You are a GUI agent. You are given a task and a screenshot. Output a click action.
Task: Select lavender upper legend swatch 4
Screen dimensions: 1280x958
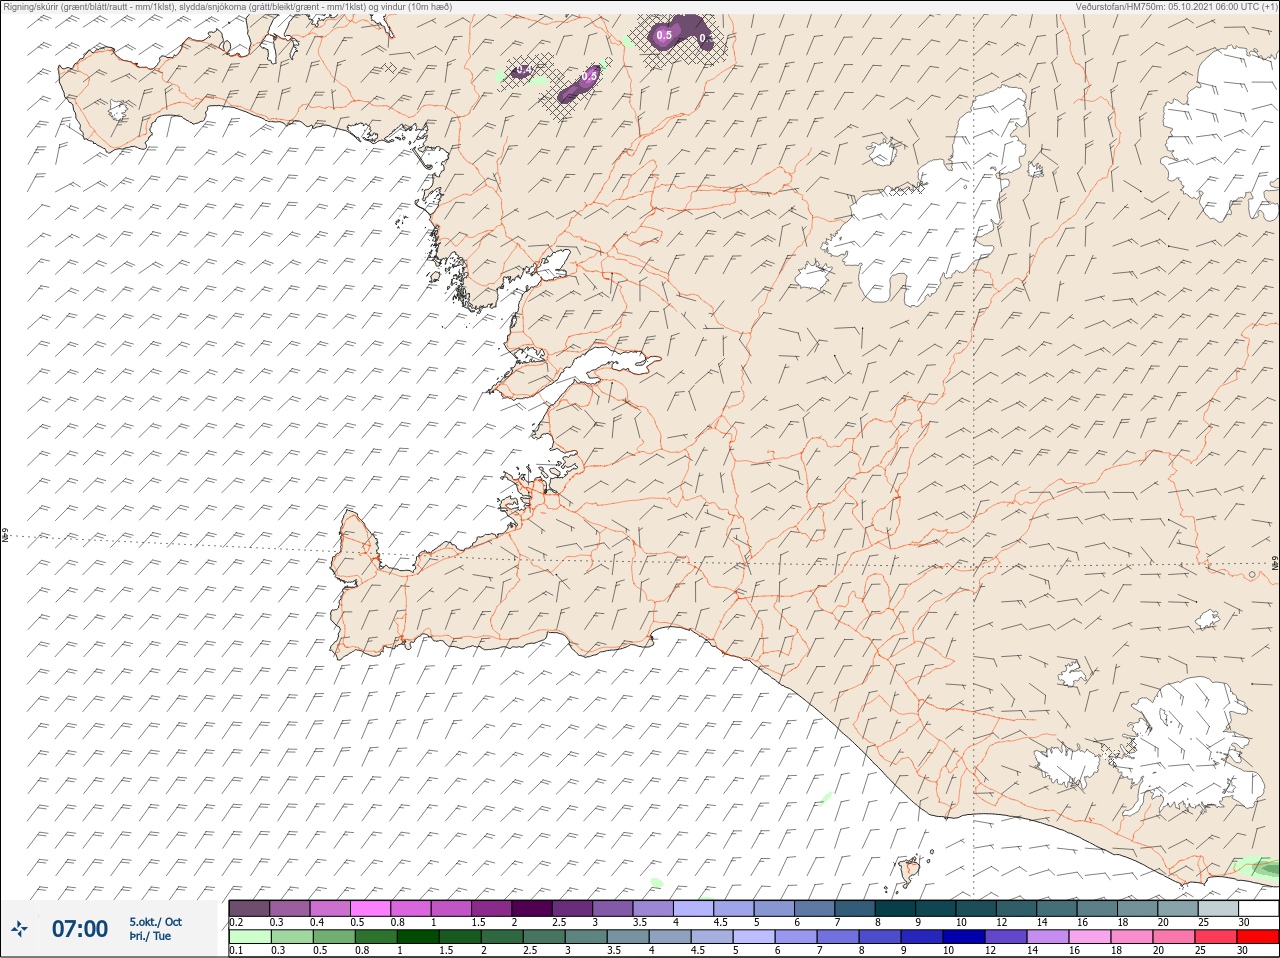point(693,909)
